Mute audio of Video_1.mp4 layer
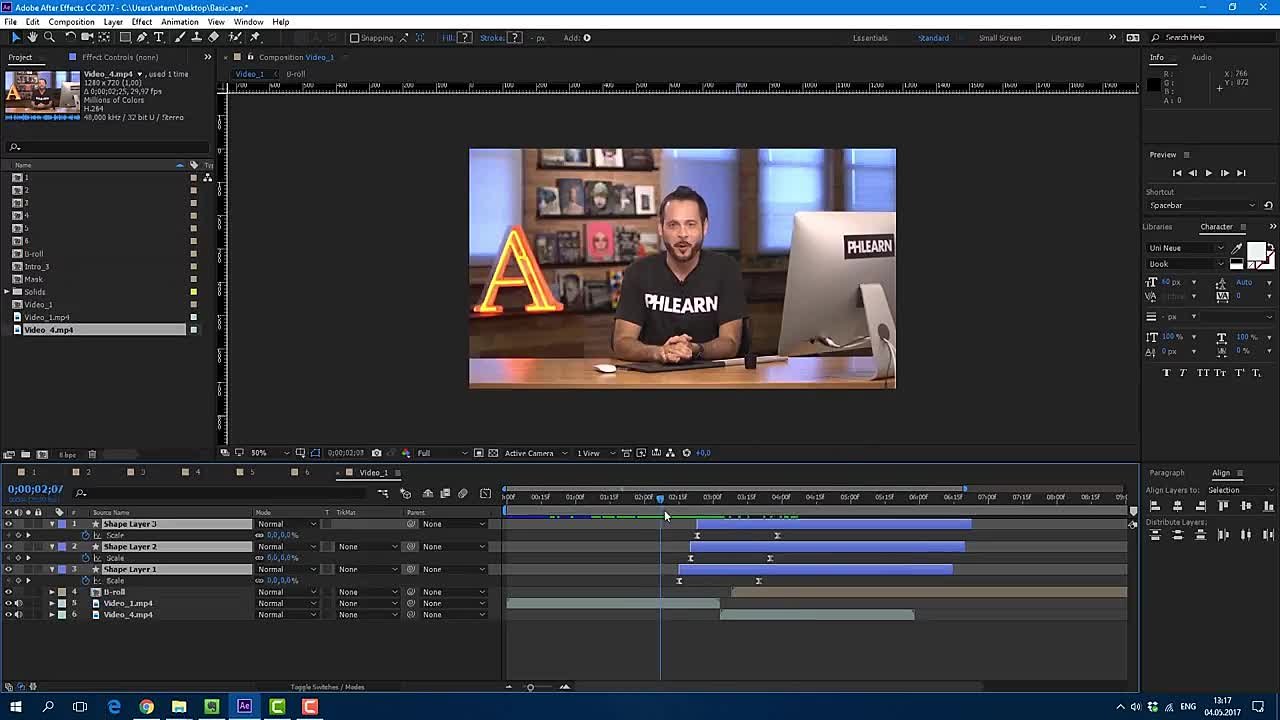This screenshot has height=720, width=1280. (18, 603)
